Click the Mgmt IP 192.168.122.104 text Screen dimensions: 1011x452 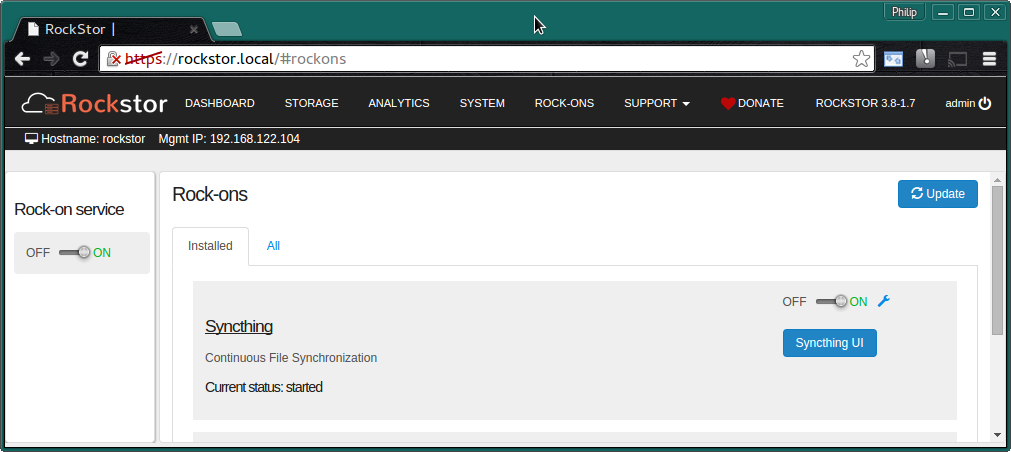tap(229, 139)
